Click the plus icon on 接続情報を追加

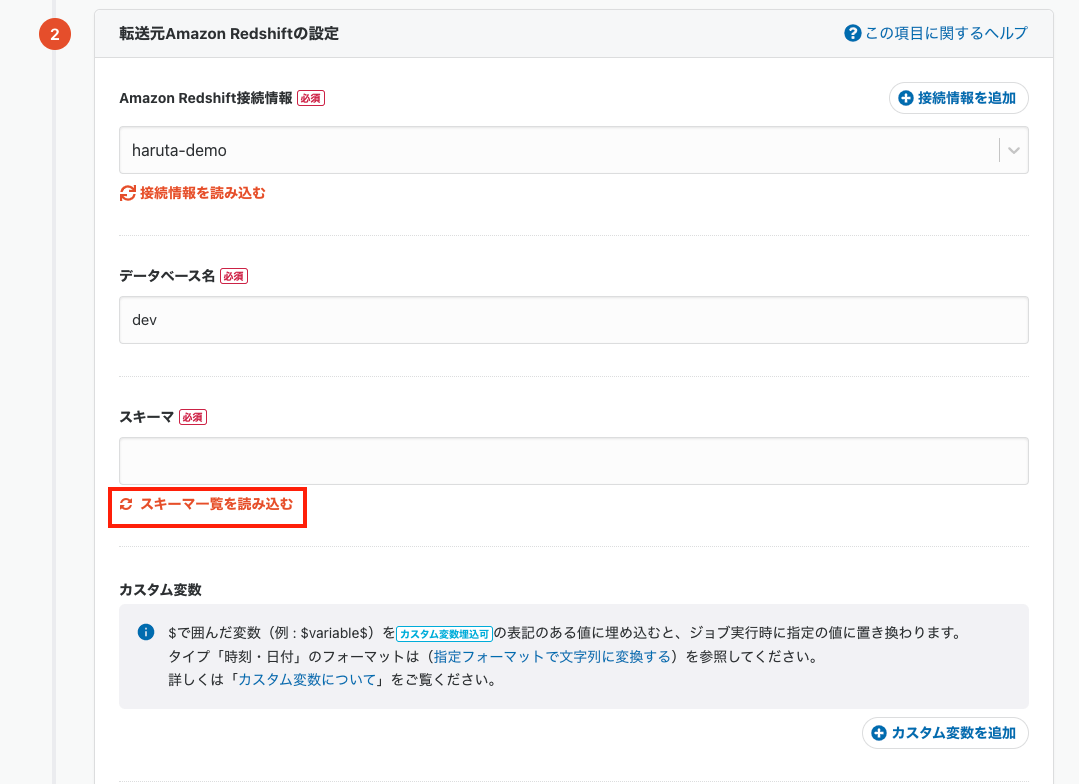pyautogui.click(x=903, y=98)
